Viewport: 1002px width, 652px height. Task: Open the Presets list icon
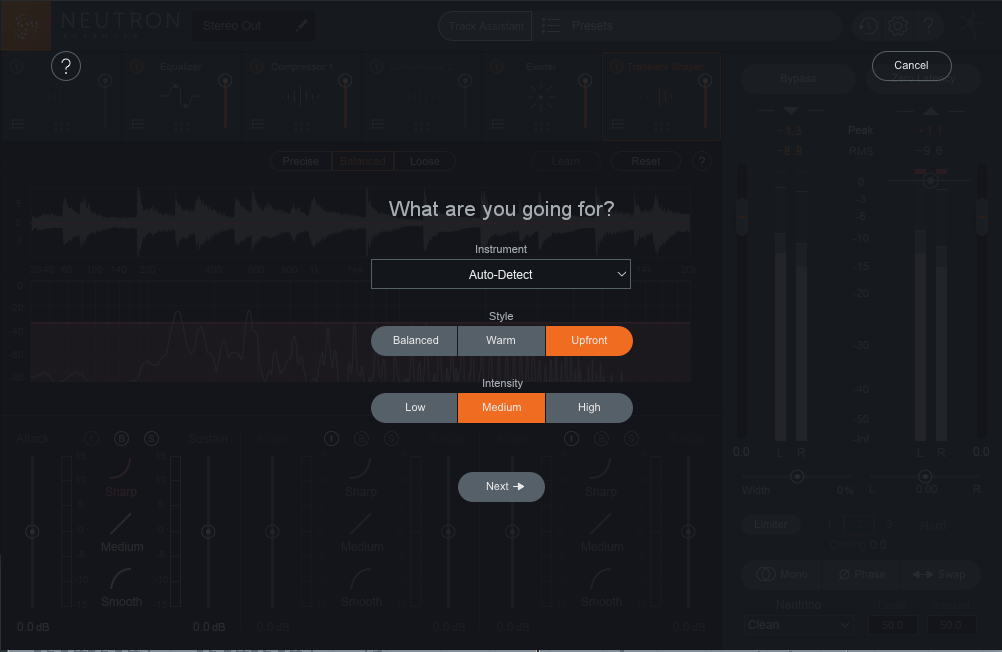[x=551, y=26]
